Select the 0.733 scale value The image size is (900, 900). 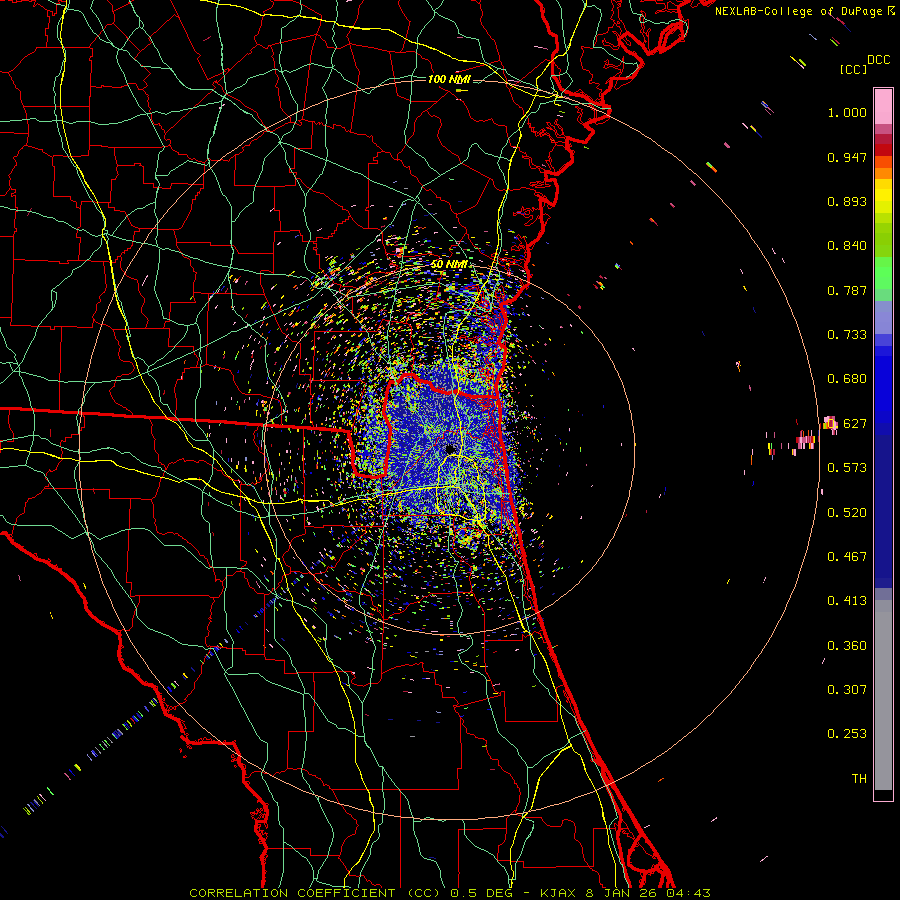[x=847, y=335]
